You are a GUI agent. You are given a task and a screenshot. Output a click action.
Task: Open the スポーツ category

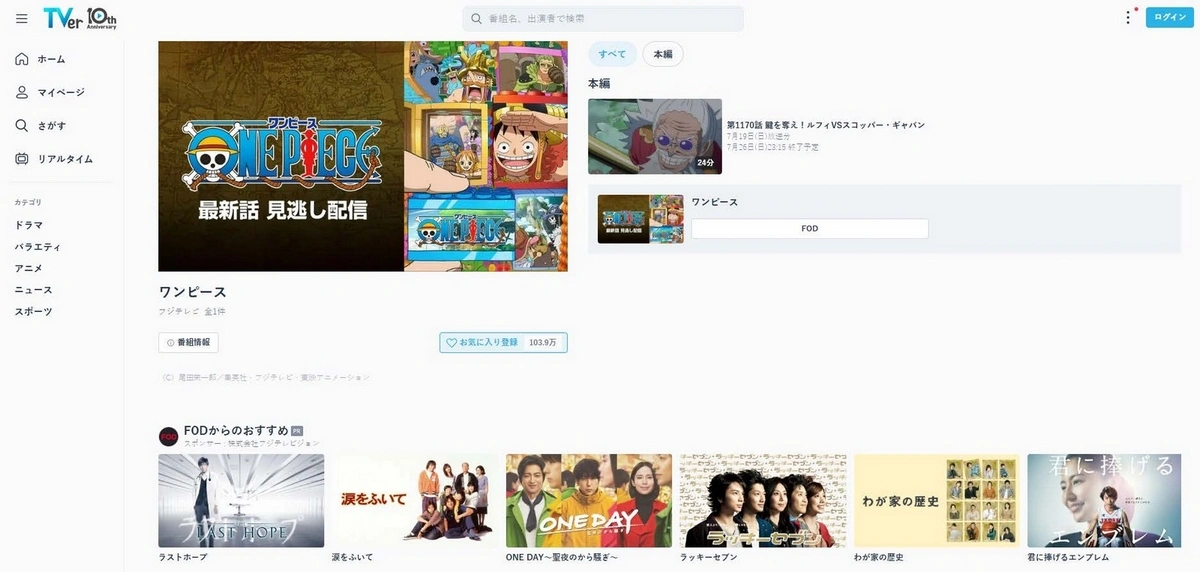pos(33,311)
